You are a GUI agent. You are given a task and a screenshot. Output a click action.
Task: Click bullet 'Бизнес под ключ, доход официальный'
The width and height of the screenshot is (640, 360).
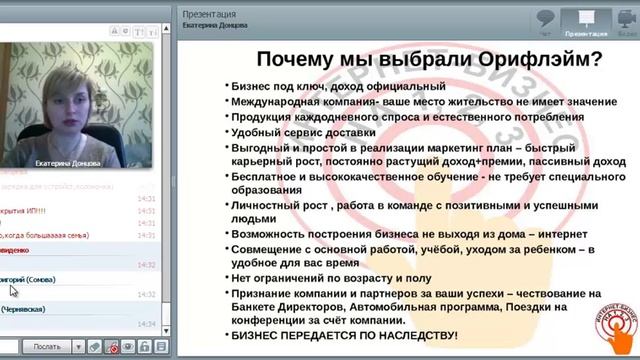tap(338, 87)
